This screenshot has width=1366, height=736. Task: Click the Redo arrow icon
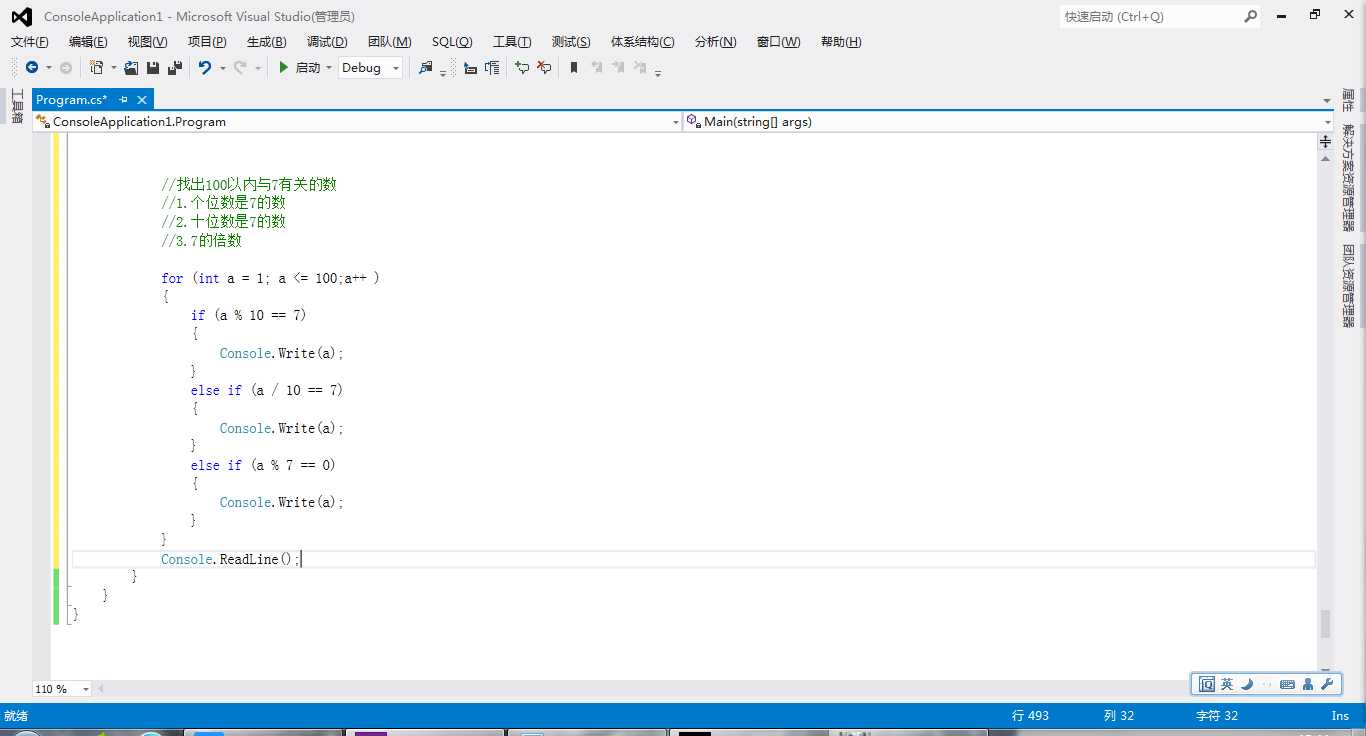[x=240, y=68]
